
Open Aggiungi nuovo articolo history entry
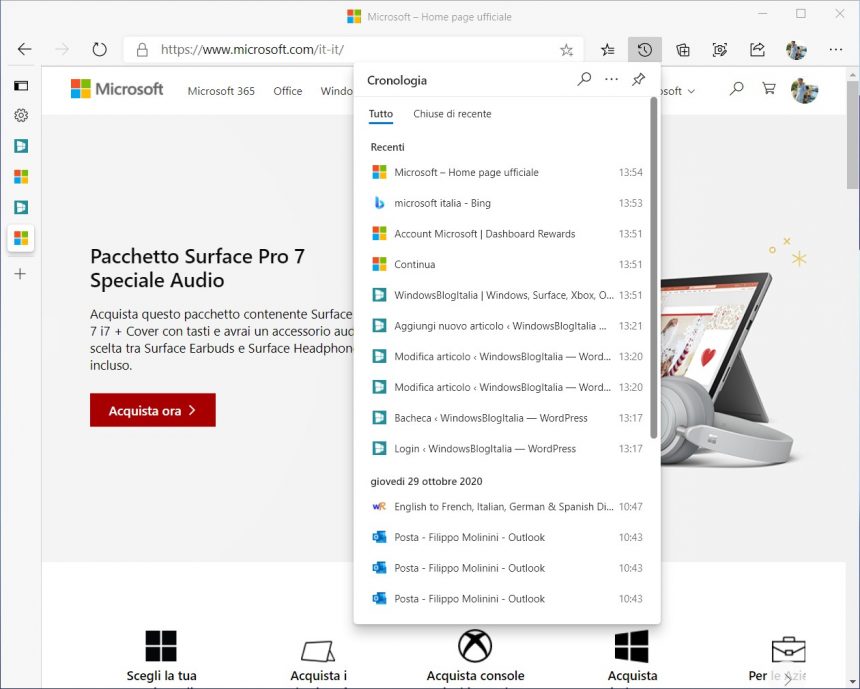click(x=507, y=326)
